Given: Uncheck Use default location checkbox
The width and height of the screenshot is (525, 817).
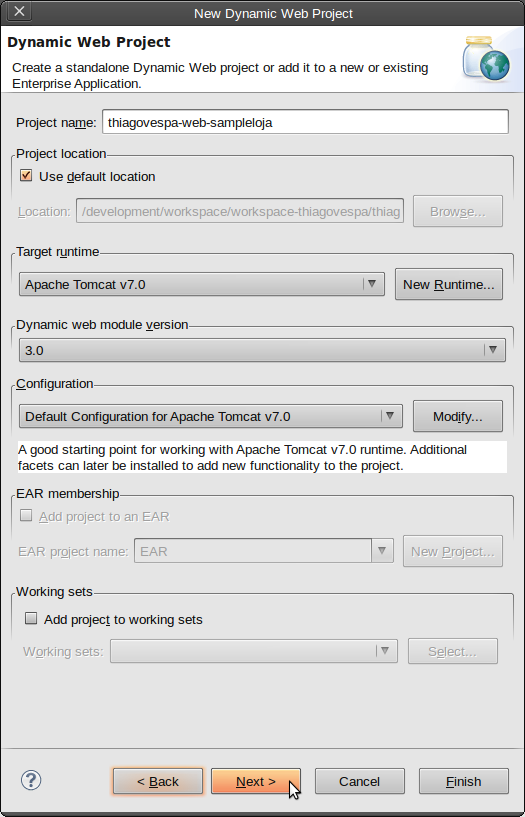Looking at the screenshot, I should (26, 176).
